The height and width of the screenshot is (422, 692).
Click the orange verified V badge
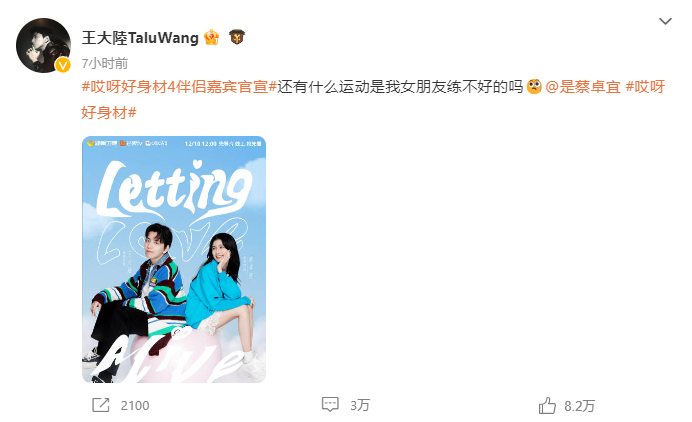pyautogui.click(x=63, y=65)
